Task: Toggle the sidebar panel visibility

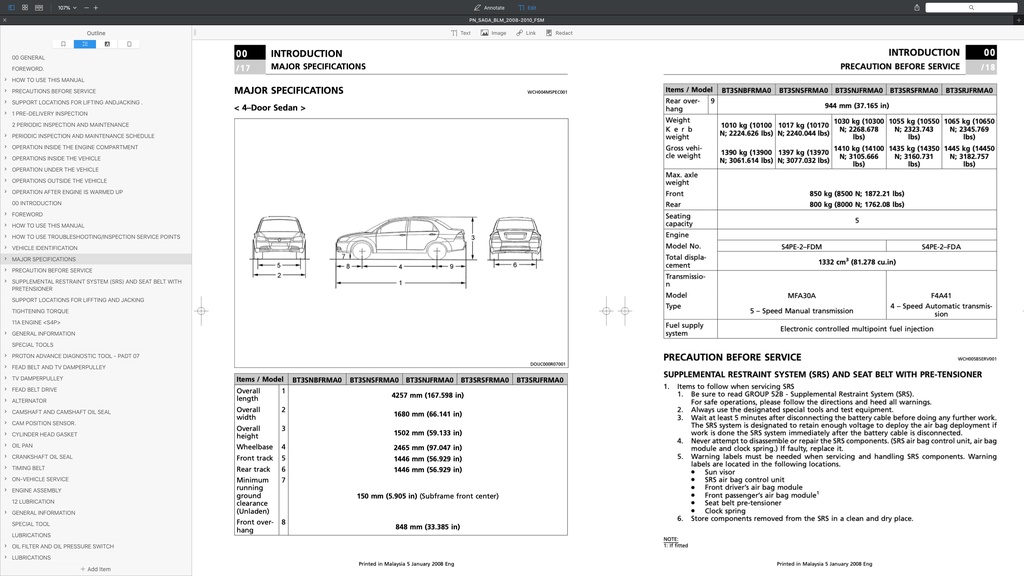Action: click(12, 7)
